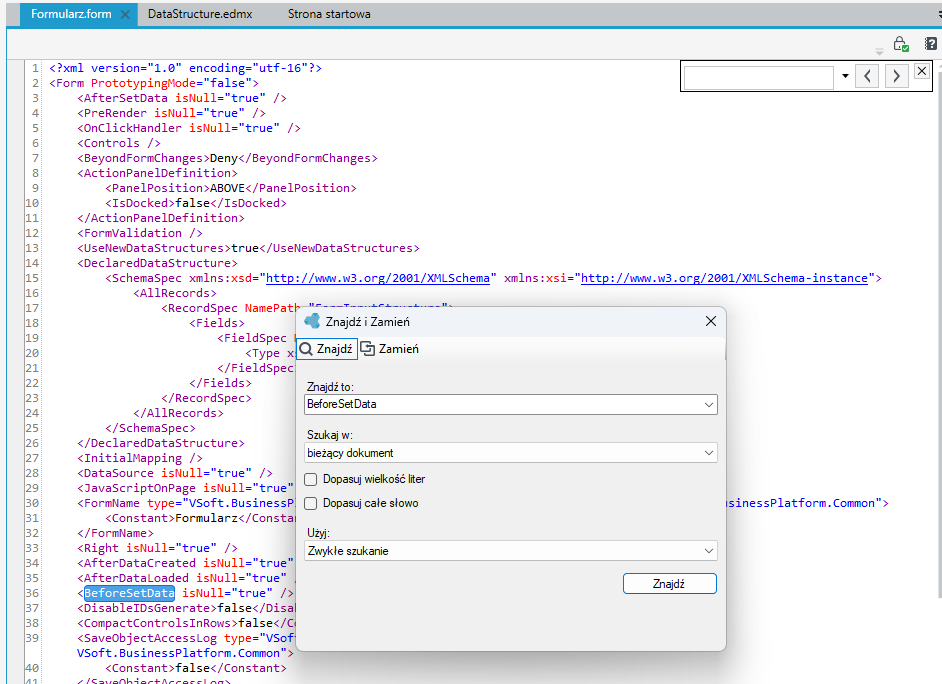Go to previous match in quick search bar
The height and width of the screenshot is (684, 942).
(867, 76)
